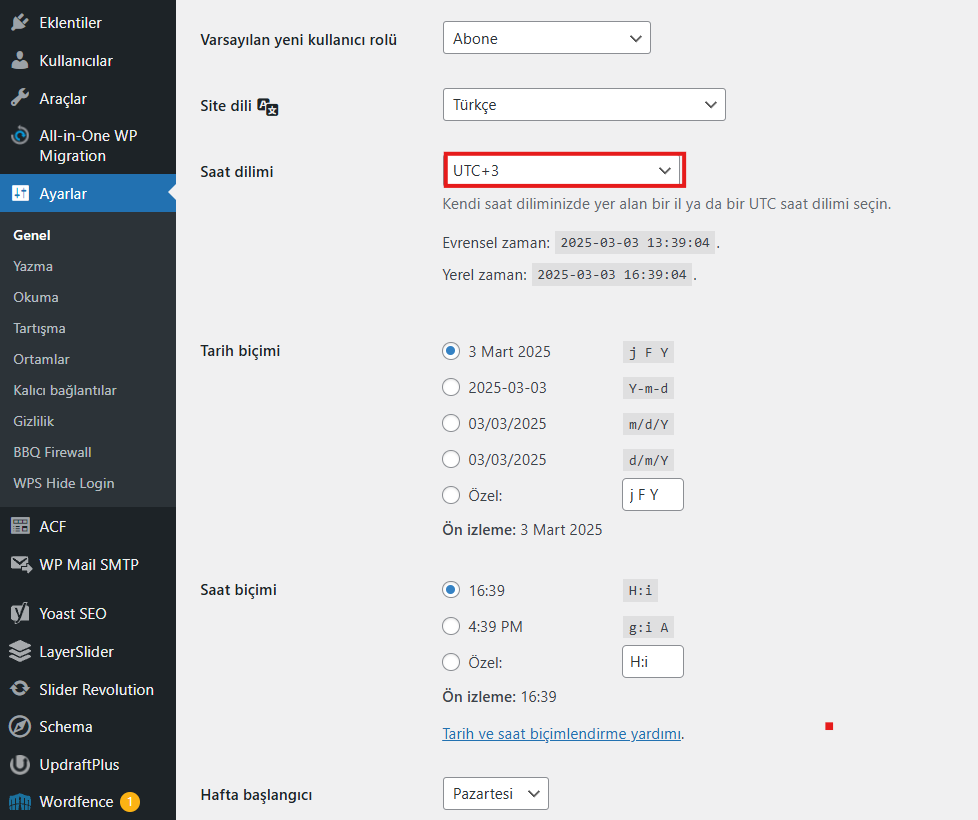
Task: Click the LayerSlider layers icon
Action: click(x=20, y=652)
